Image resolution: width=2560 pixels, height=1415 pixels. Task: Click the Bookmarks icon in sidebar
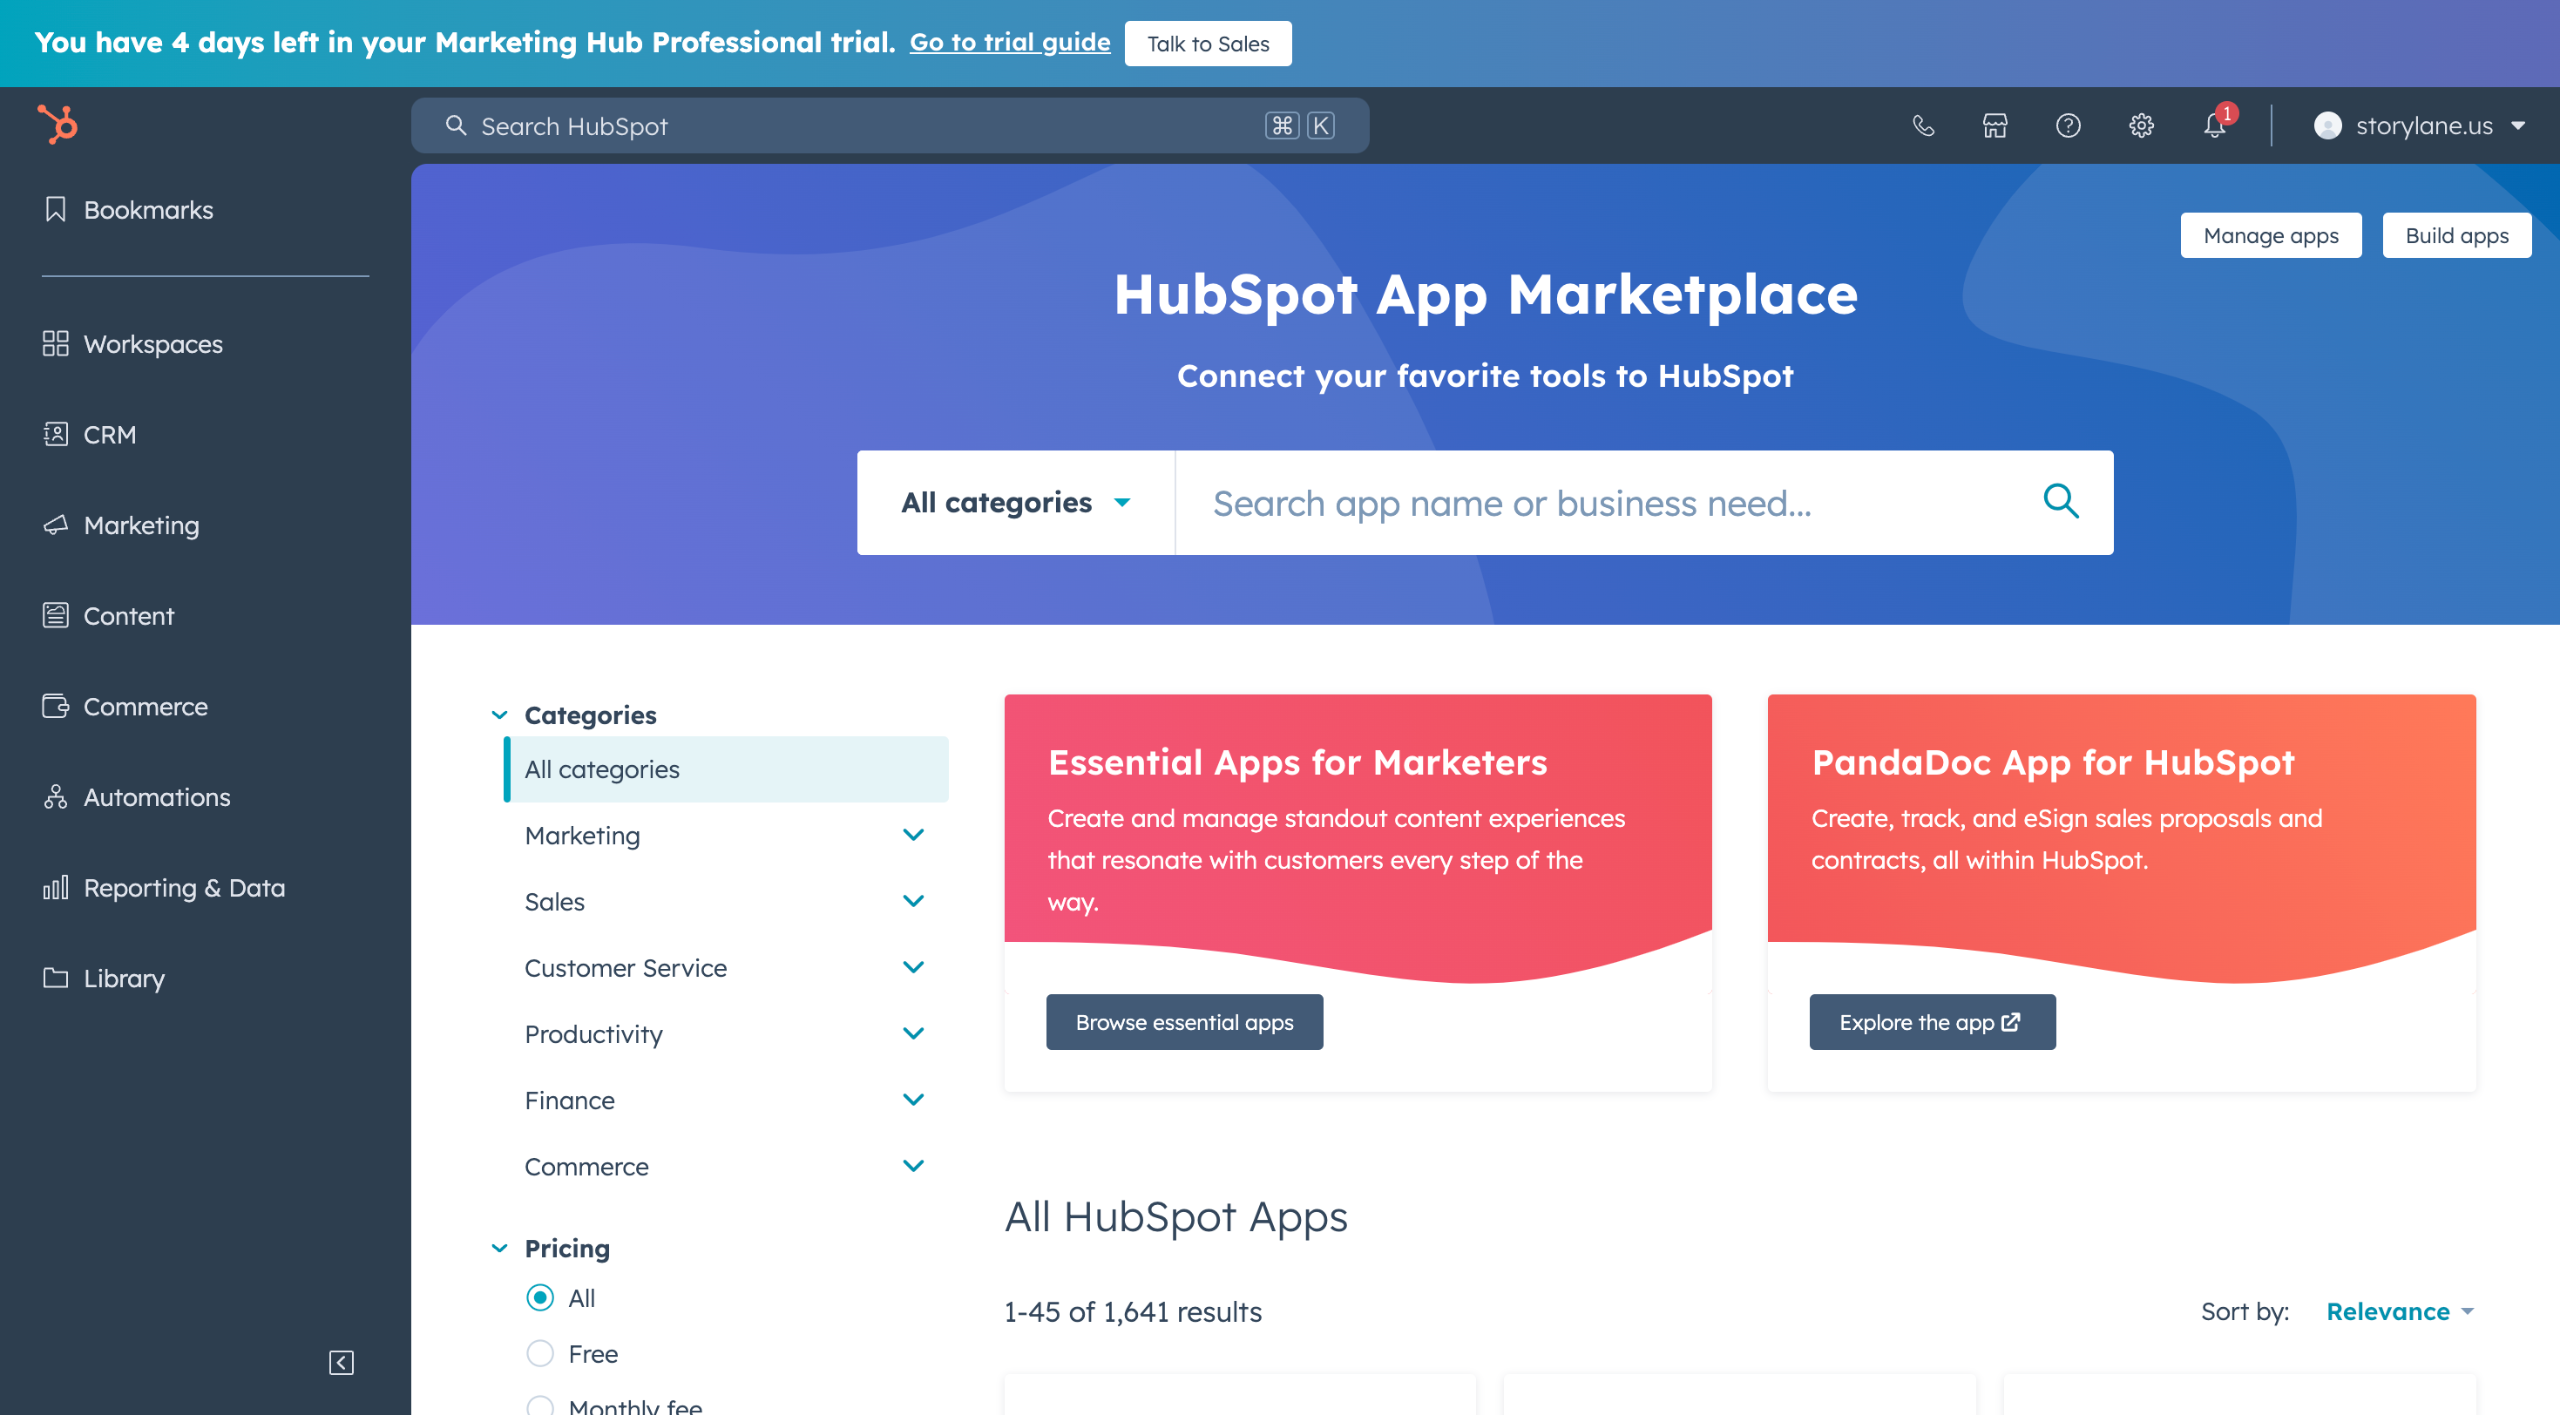pos(56,210)
